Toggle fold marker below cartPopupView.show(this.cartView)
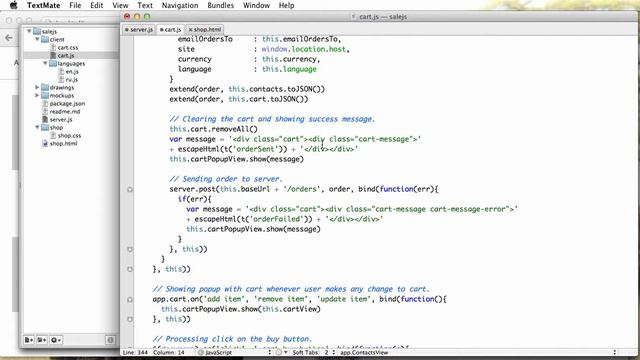640x360 pixels. [x=130, y=319]
